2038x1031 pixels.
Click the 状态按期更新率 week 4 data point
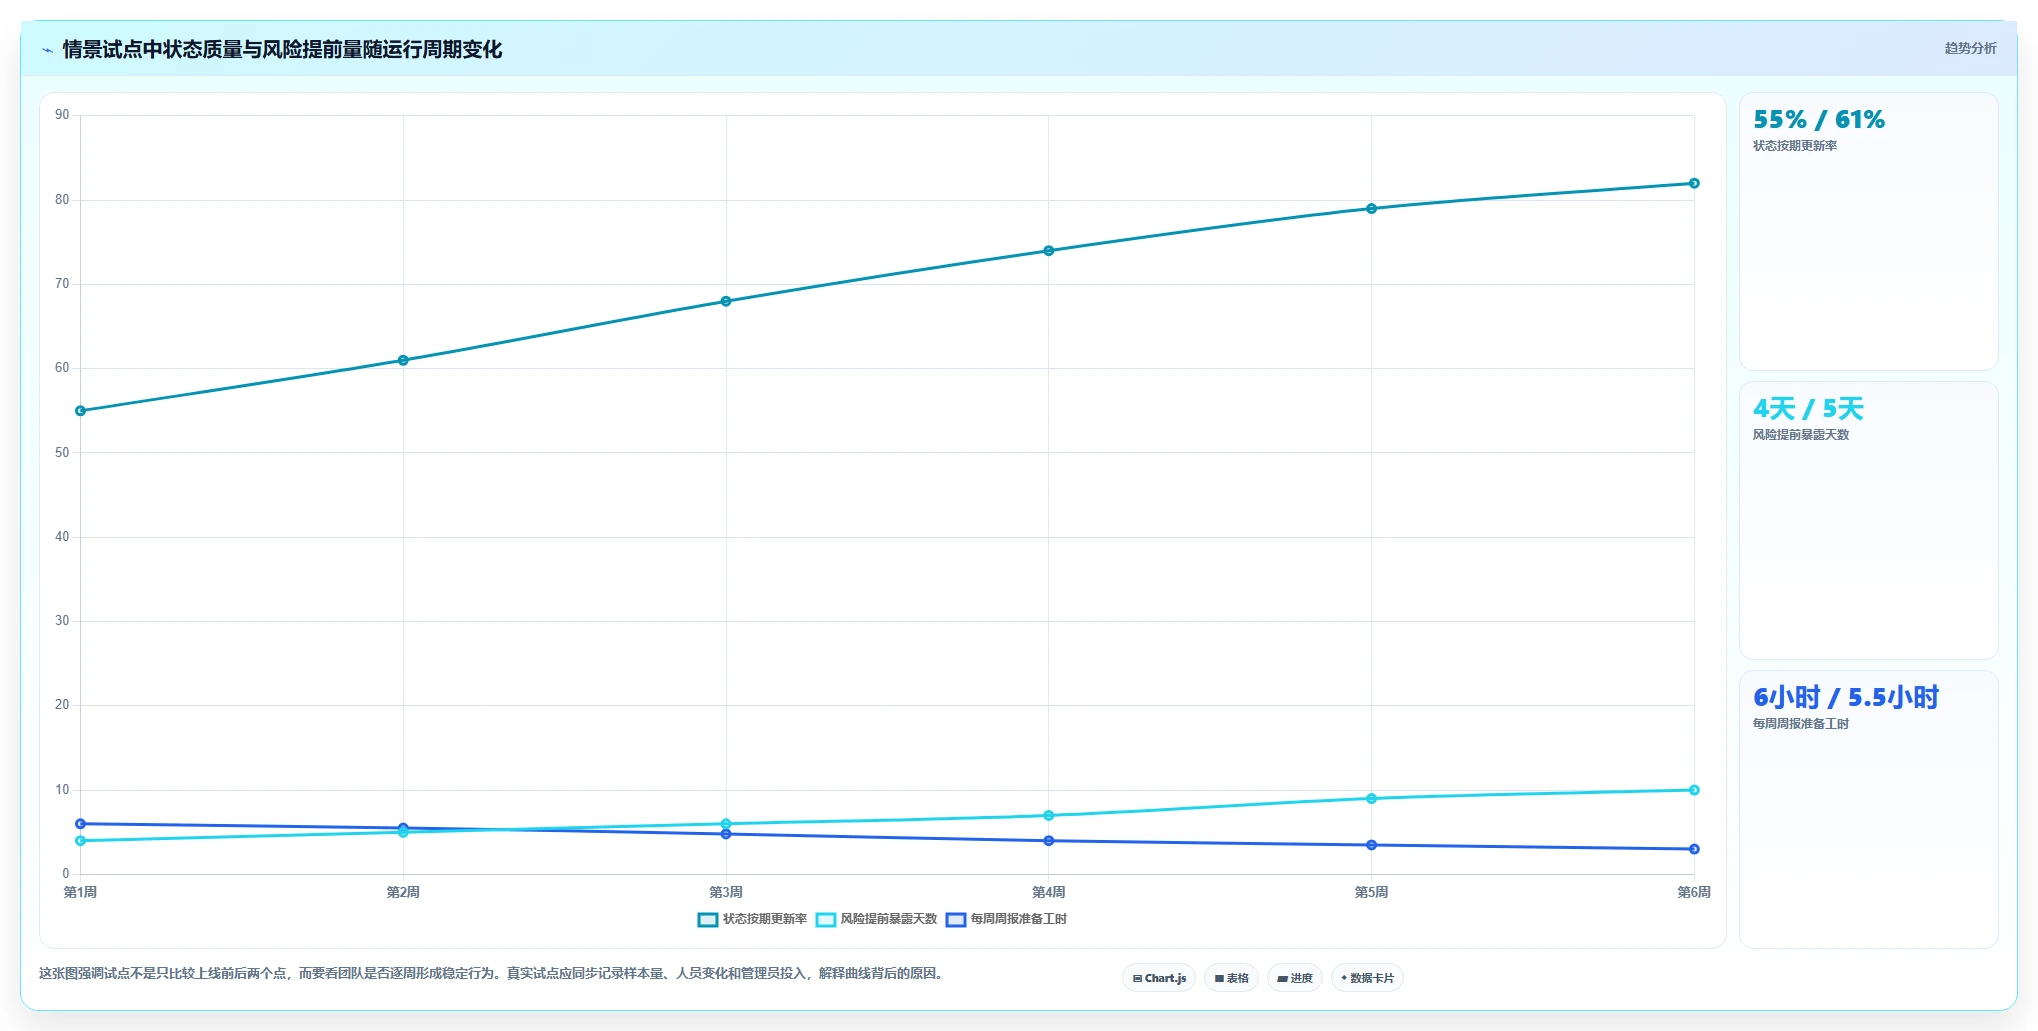[x=1048, y=251]
